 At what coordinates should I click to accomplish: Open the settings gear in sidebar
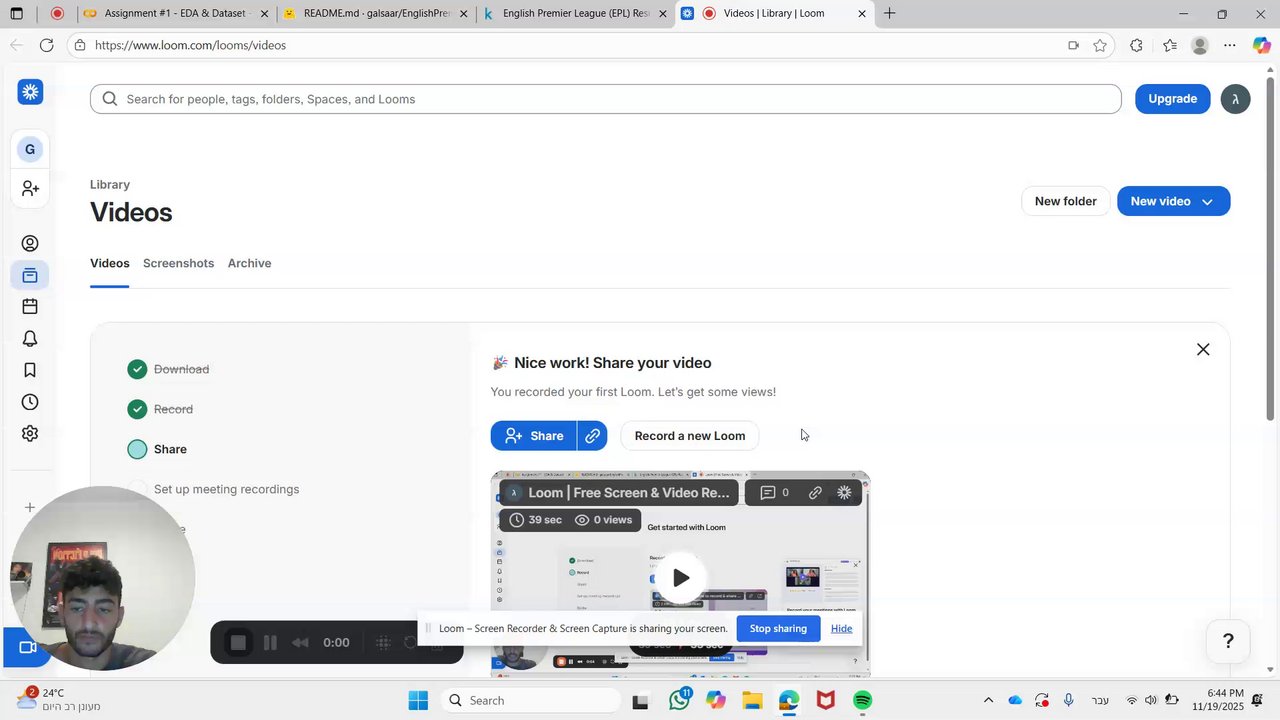(x=30, y=434)
